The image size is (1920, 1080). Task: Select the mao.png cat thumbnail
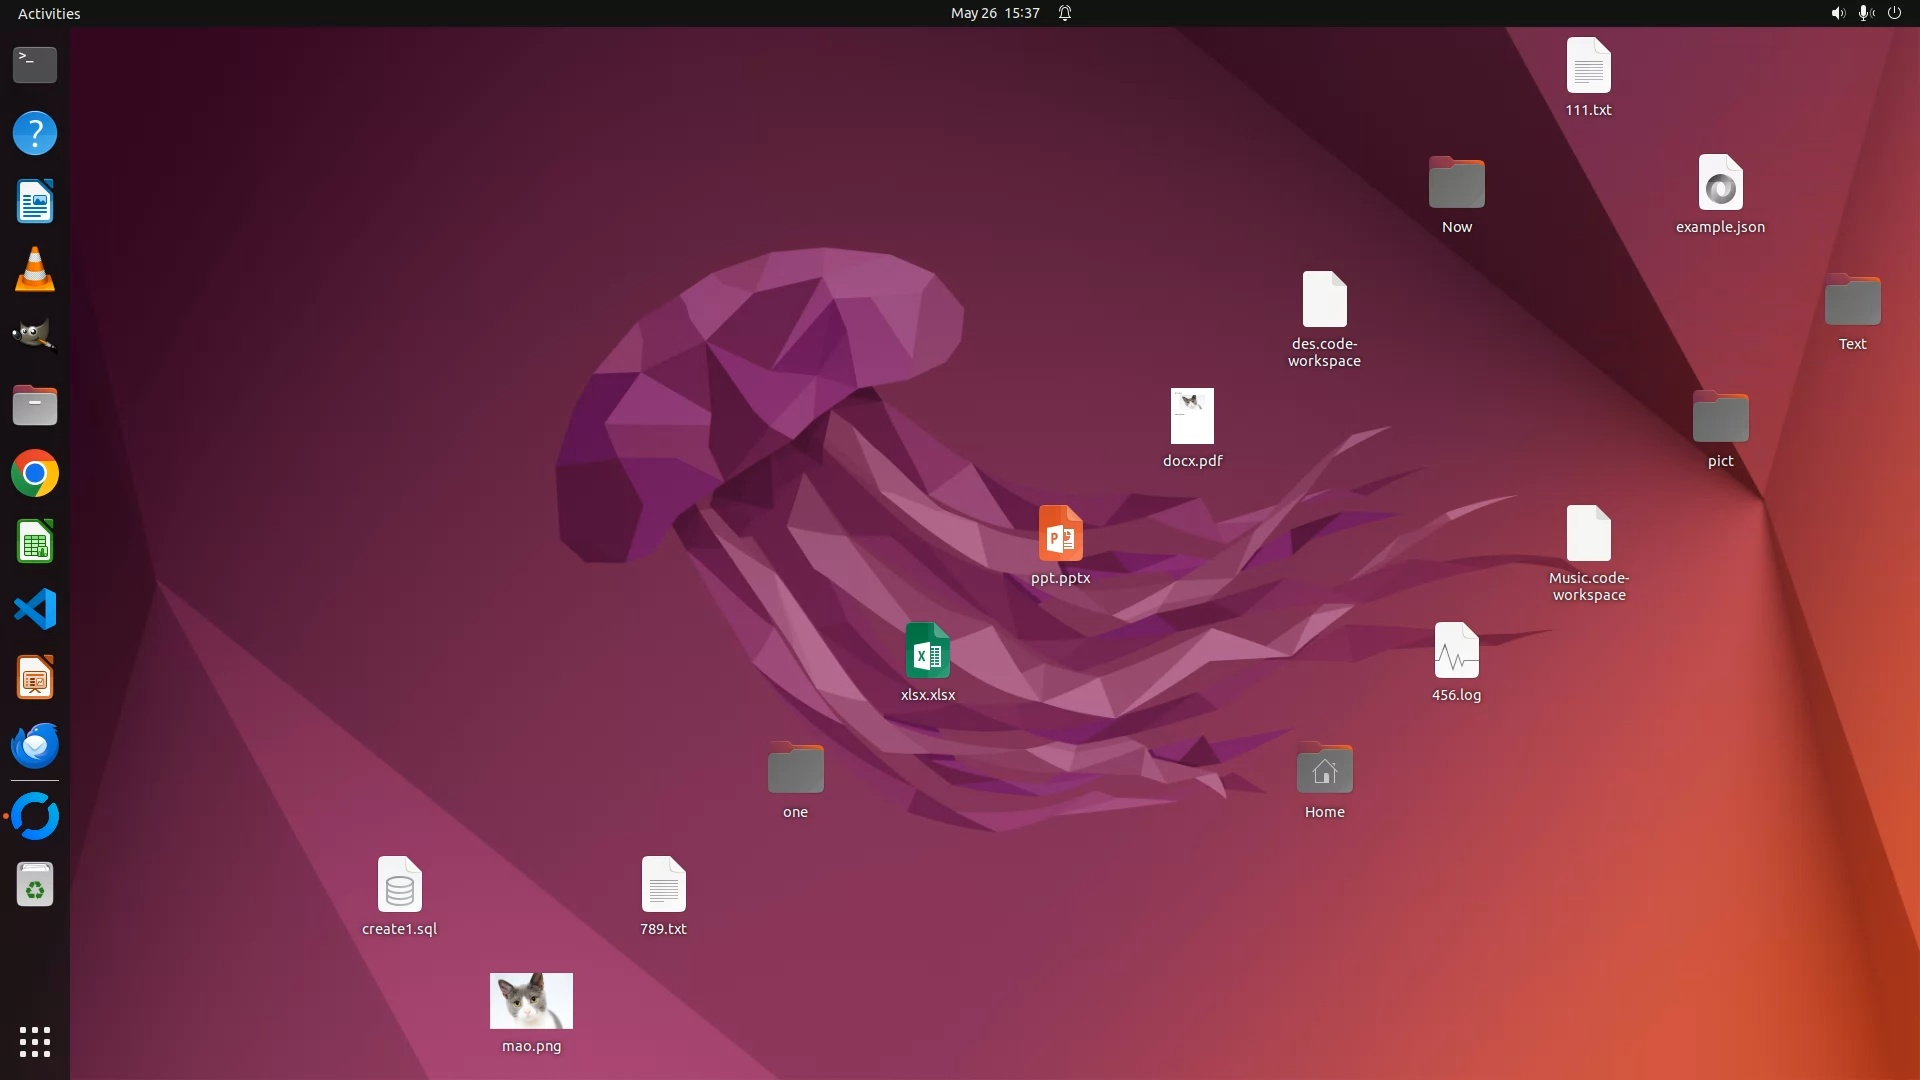[531, 1000]
